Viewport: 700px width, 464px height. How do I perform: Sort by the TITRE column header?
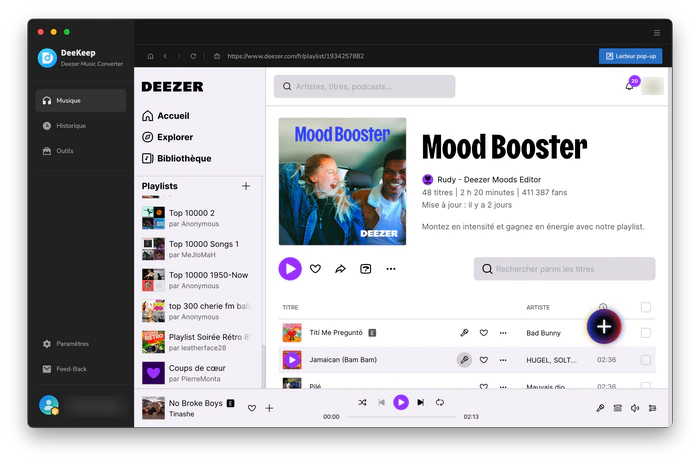(x=290, y=308)
